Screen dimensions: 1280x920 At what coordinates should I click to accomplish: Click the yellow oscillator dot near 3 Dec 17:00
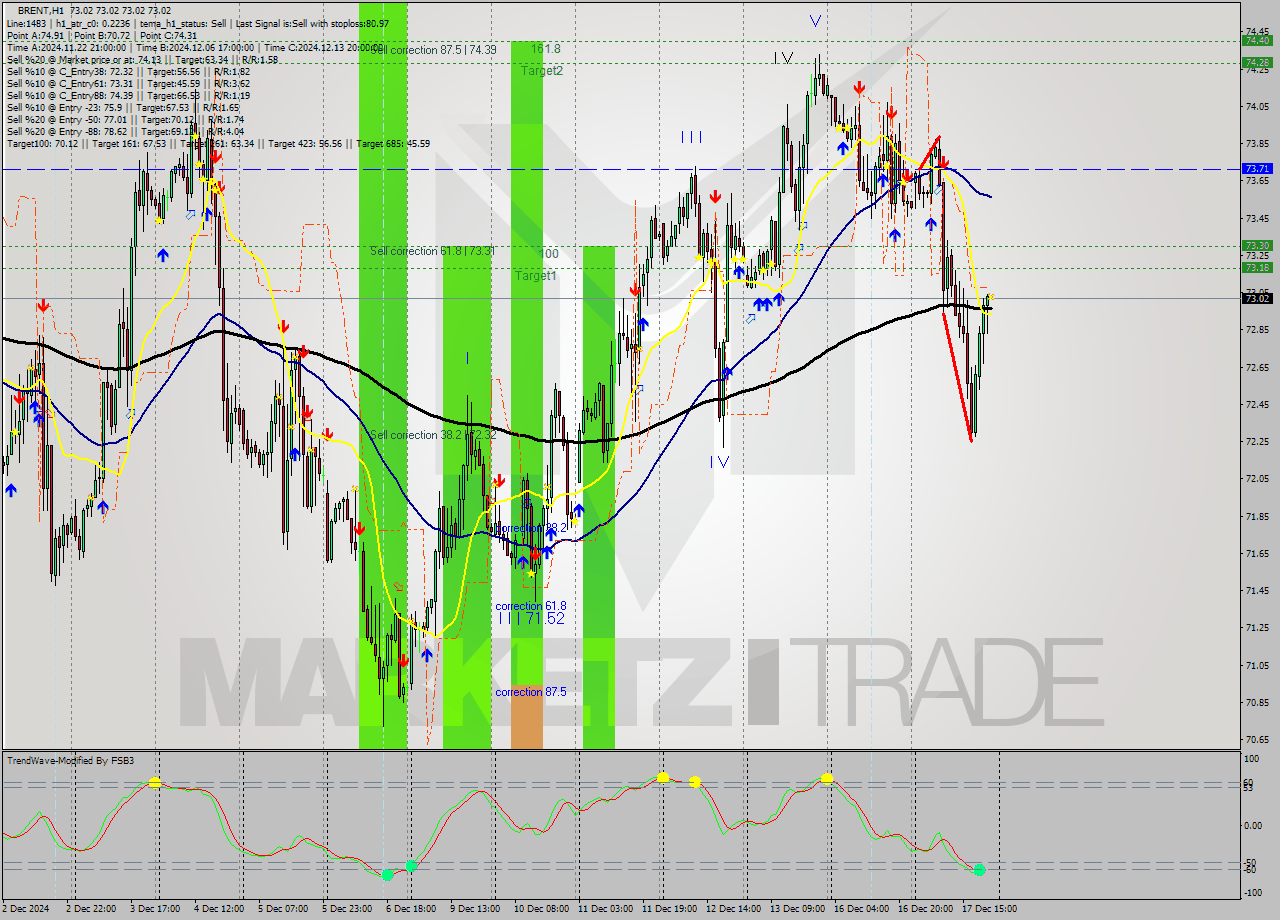155,782
